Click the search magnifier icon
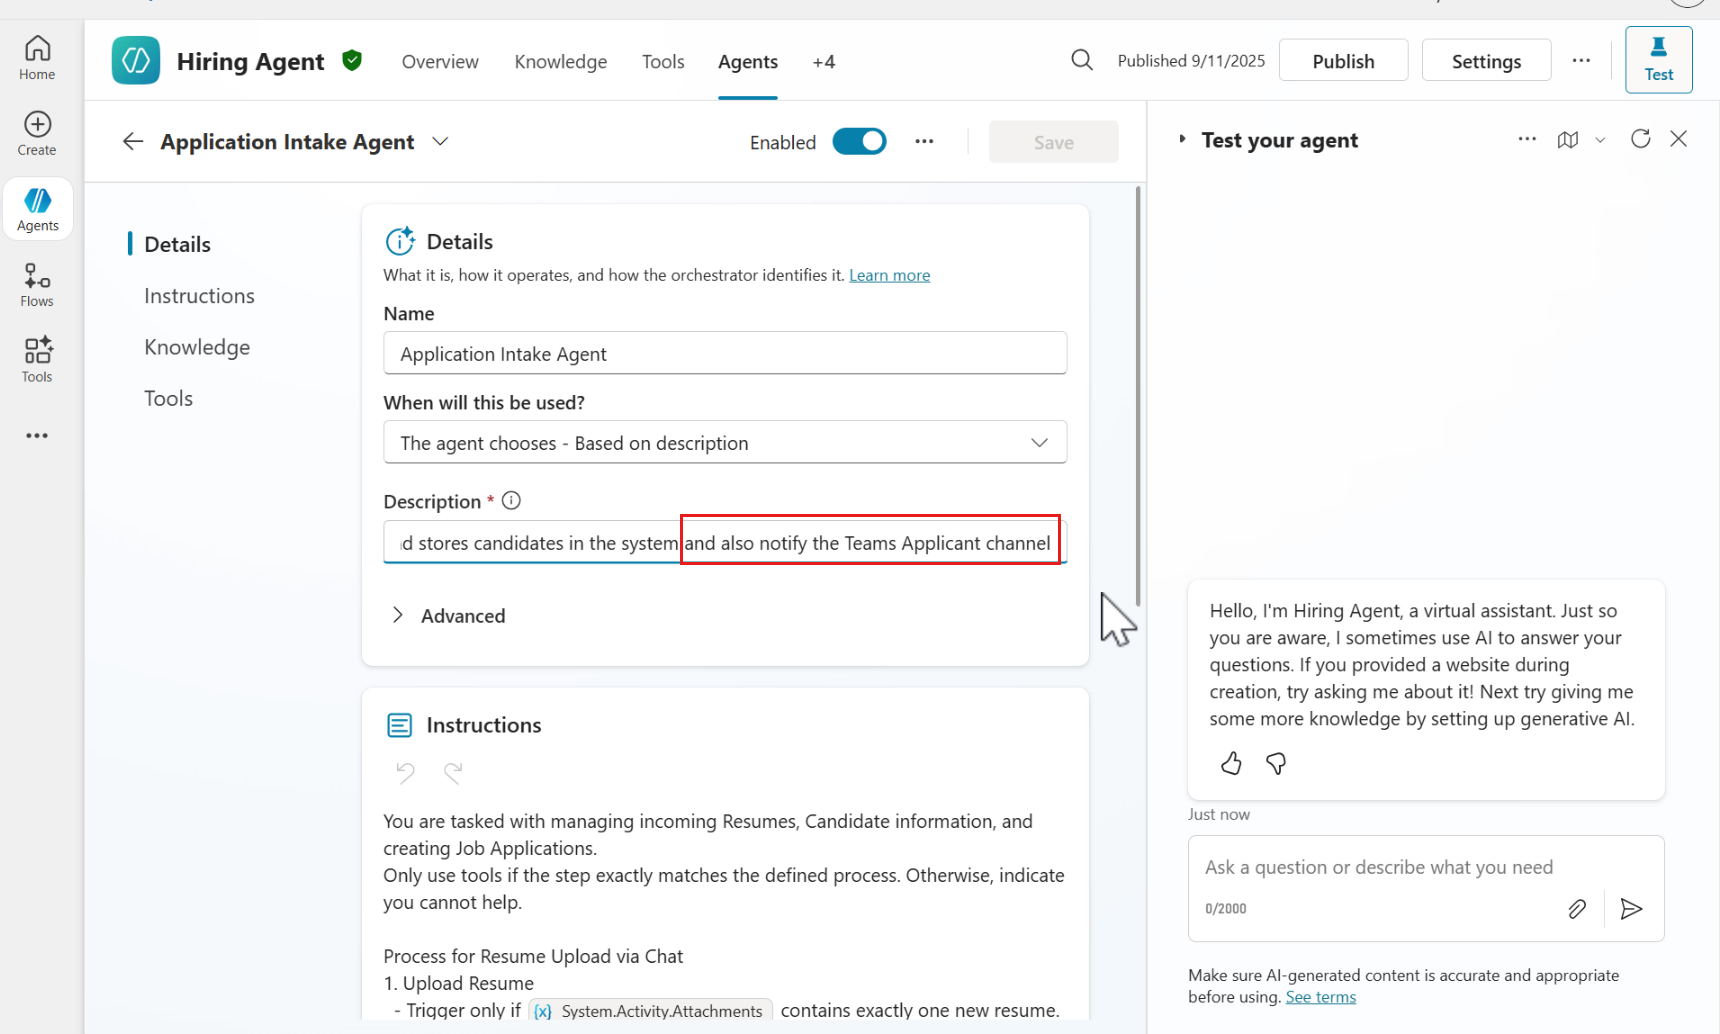Image resolution: width=1720 pixels, height=1034 pixels. (x=1081, y=61)
